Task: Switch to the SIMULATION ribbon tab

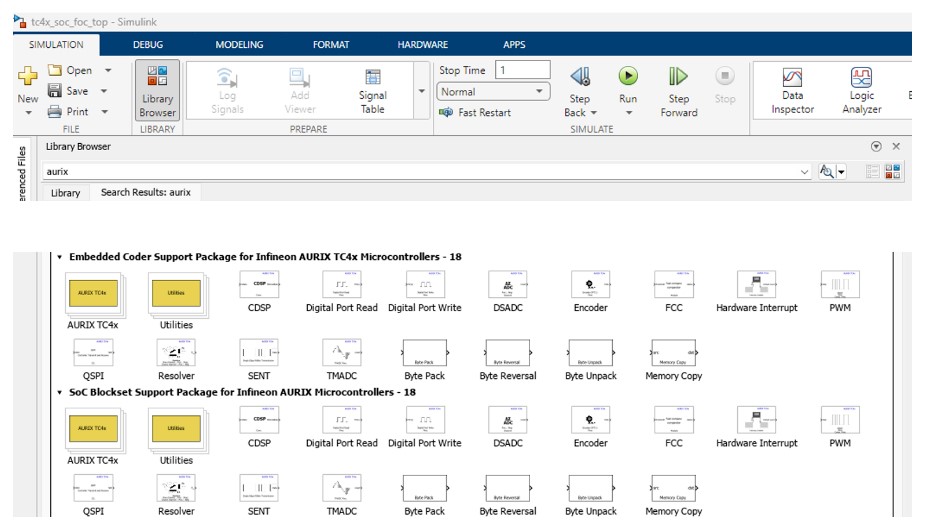Action: point(56,44)
